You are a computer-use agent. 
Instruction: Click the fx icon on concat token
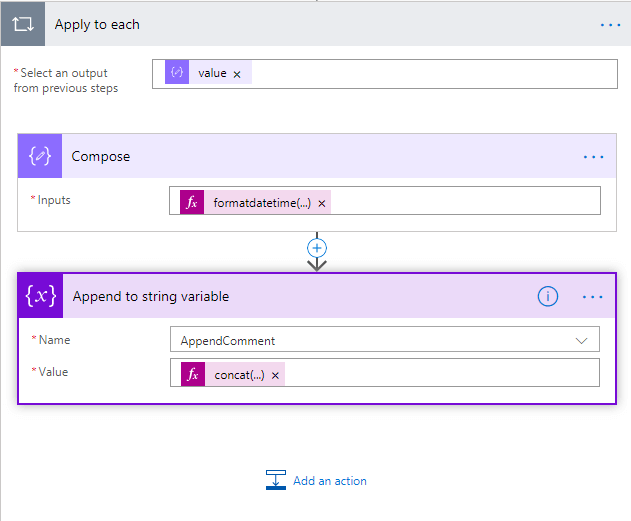tap(193, 374)
